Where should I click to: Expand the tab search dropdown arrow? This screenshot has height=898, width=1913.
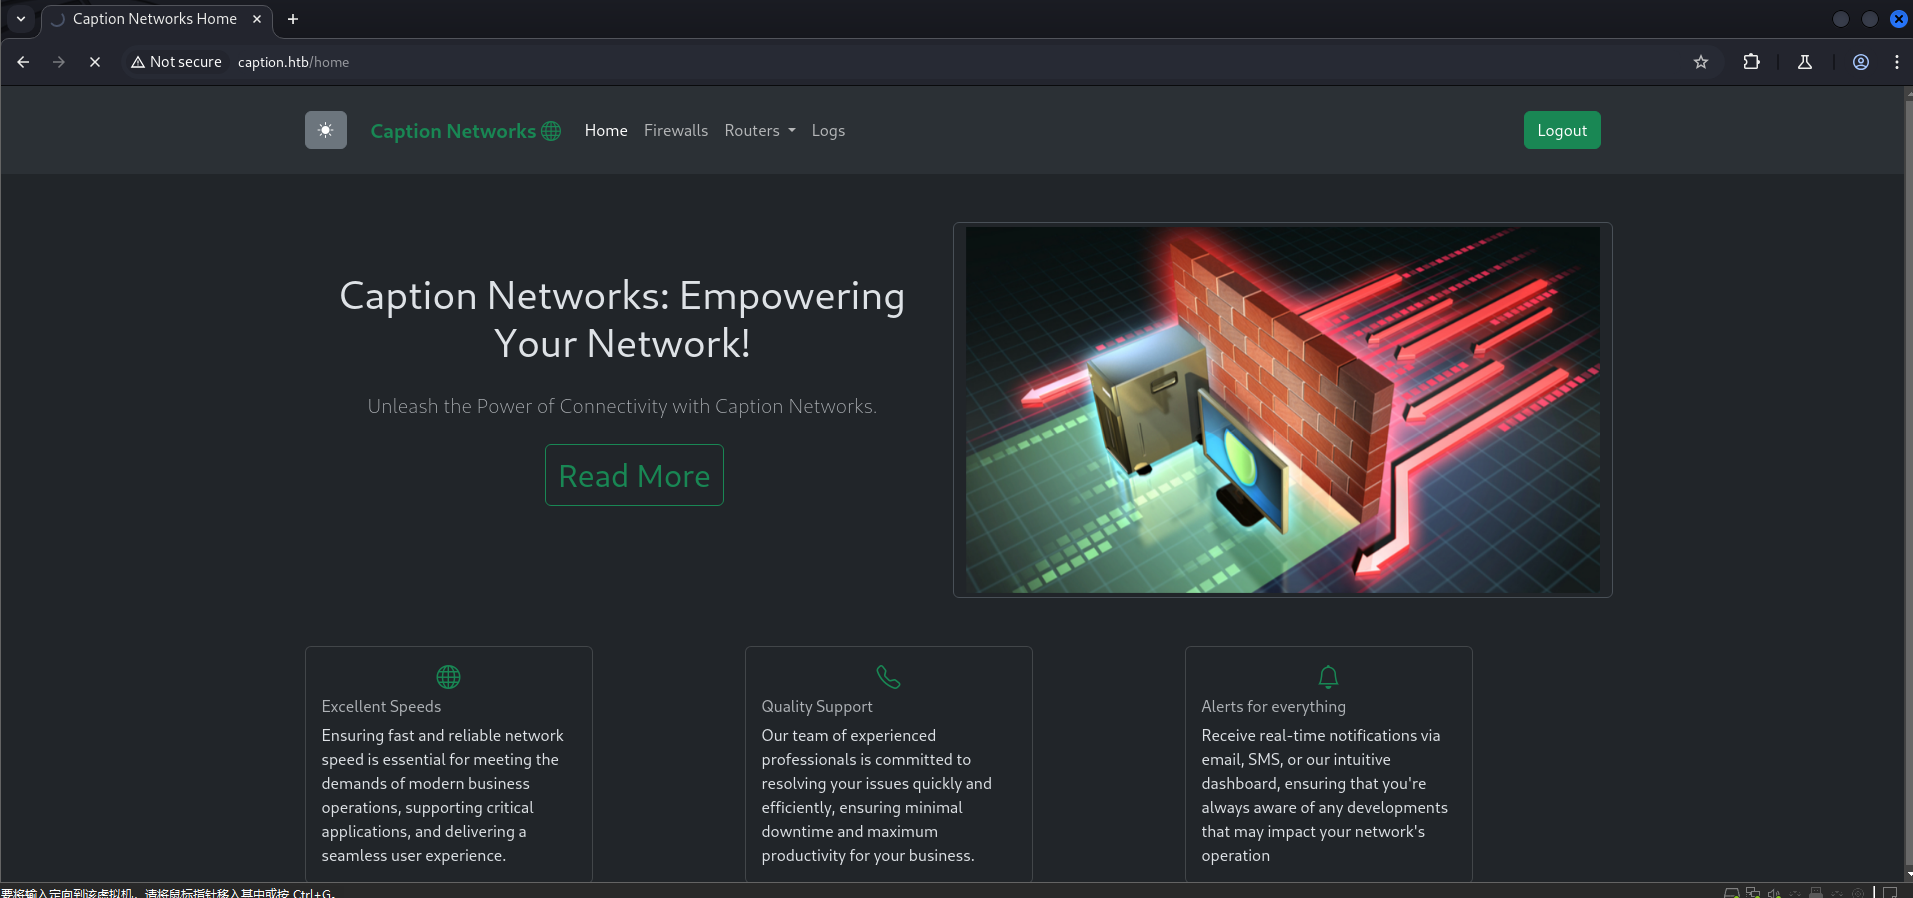(21, 19)
